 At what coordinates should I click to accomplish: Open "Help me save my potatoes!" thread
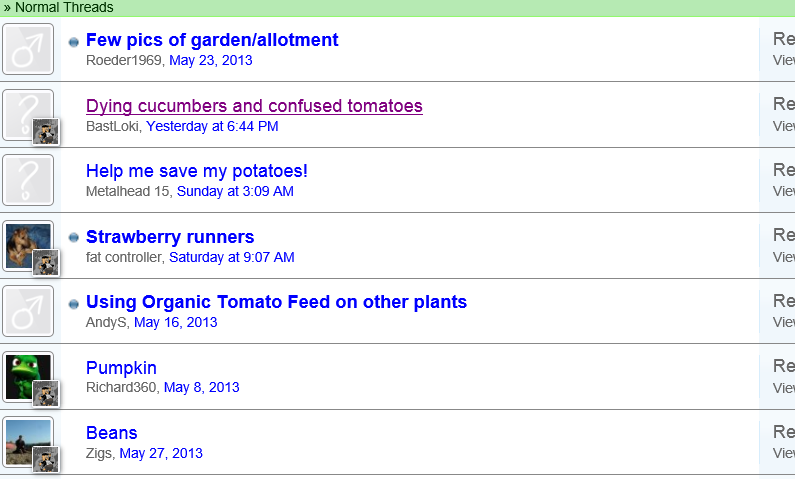197,171
